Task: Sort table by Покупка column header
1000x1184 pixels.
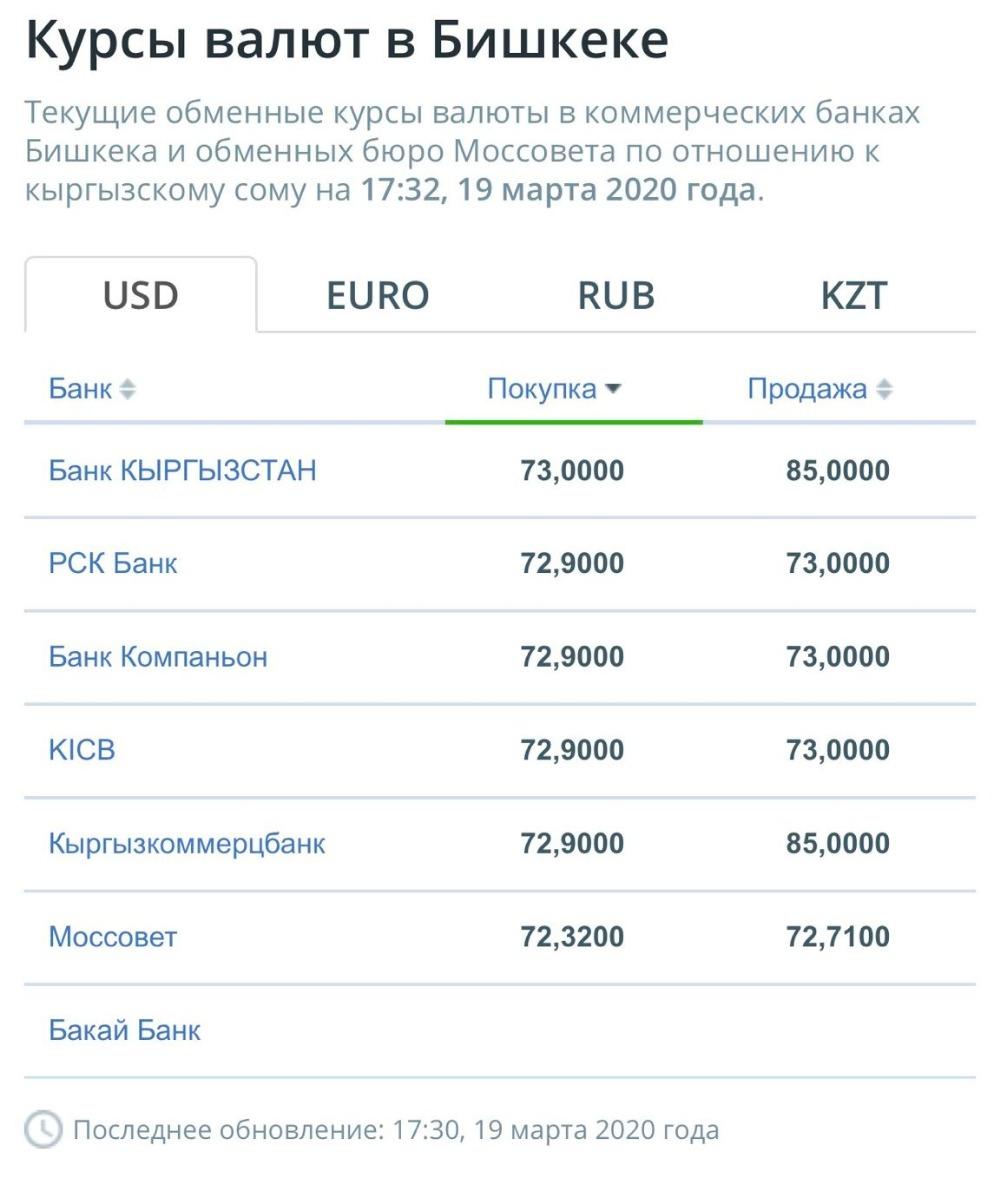Action: (x=542, y=389)
